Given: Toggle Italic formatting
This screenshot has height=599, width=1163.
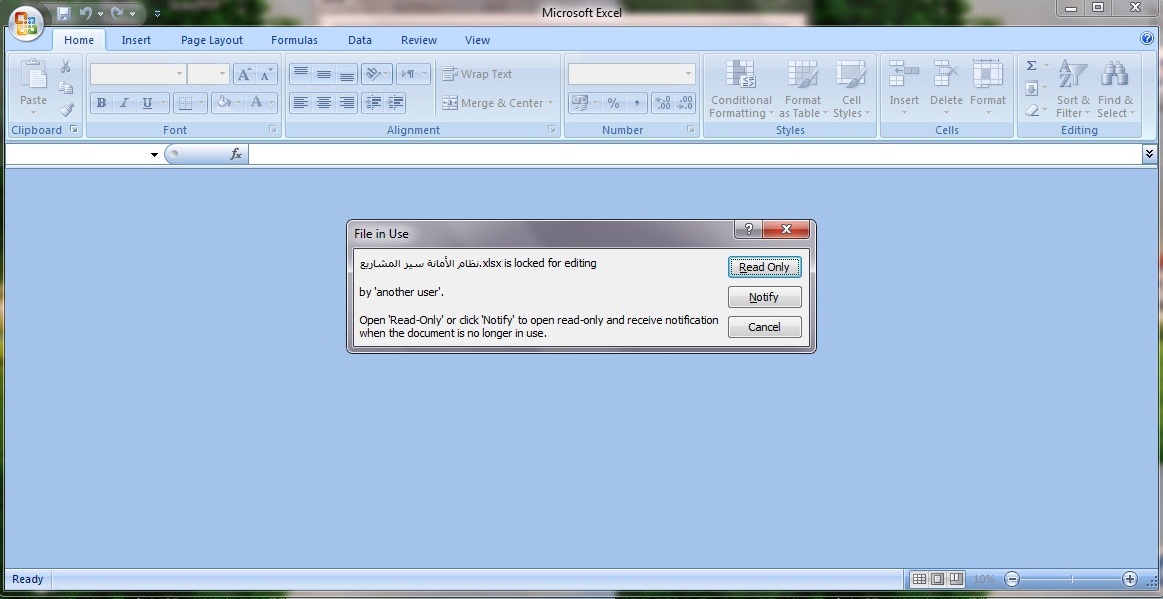Looking at the screenshot, I should coord(124,103).
